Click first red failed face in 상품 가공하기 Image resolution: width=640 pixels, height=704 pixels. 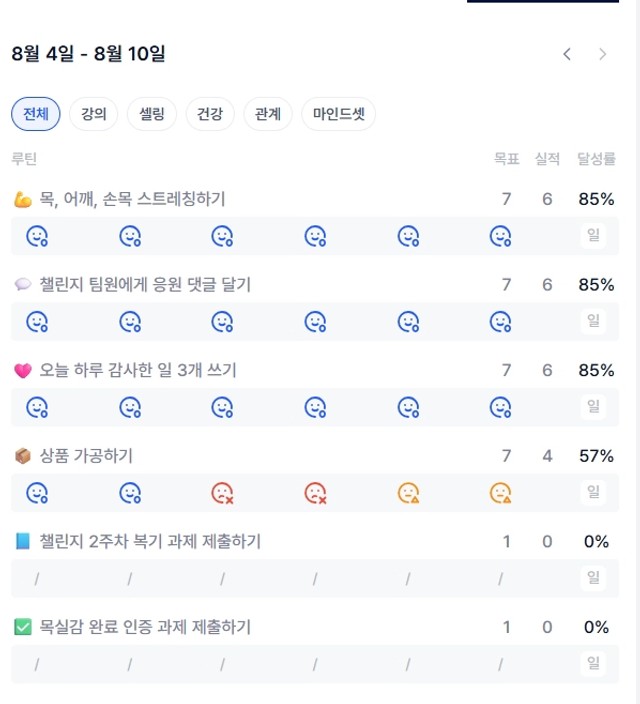(222, 493)
